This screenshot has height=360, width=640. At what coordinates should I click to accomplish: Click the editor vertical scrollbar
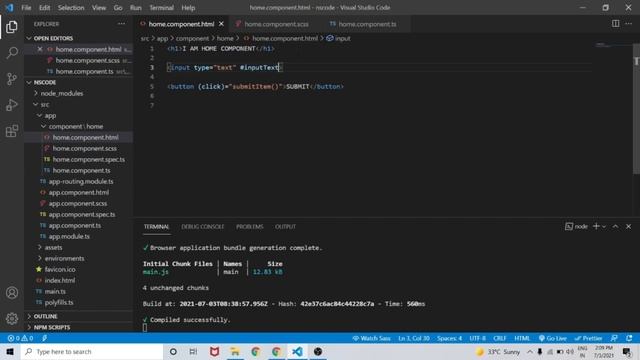(x=636, y=109)
